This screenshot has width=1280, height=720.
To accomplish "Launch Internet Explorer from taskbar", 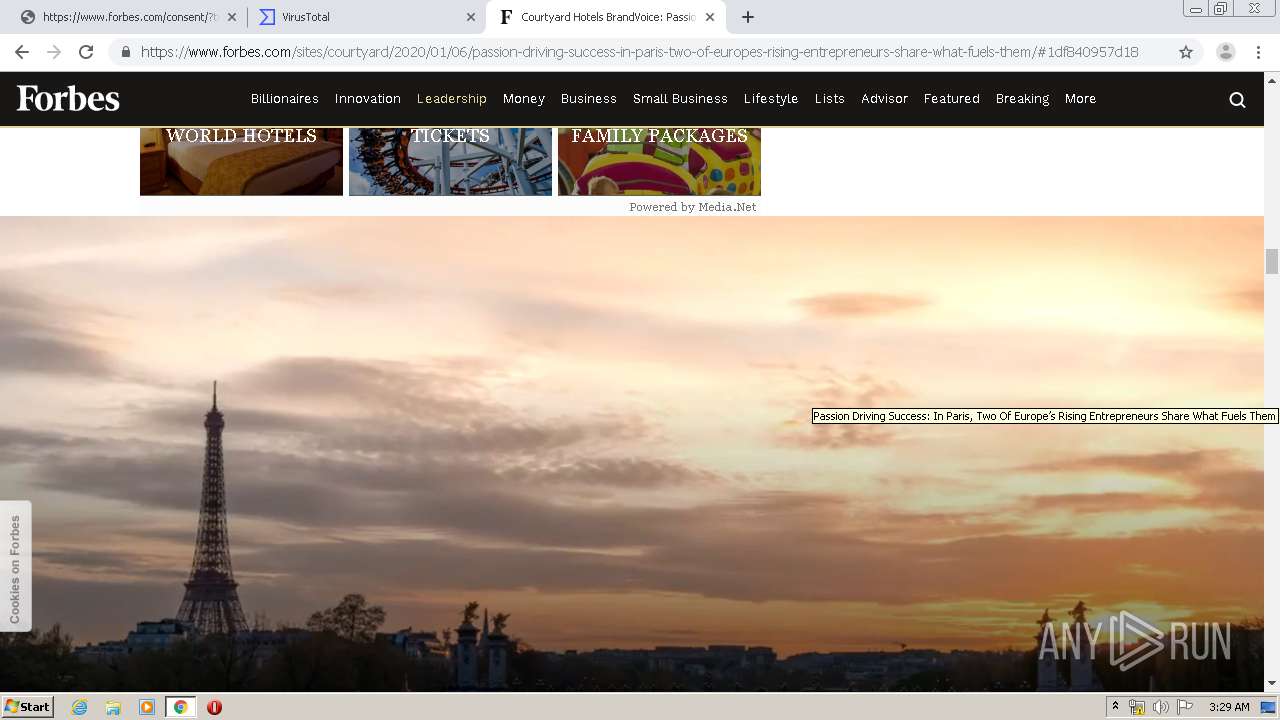I will click(80, 707).
